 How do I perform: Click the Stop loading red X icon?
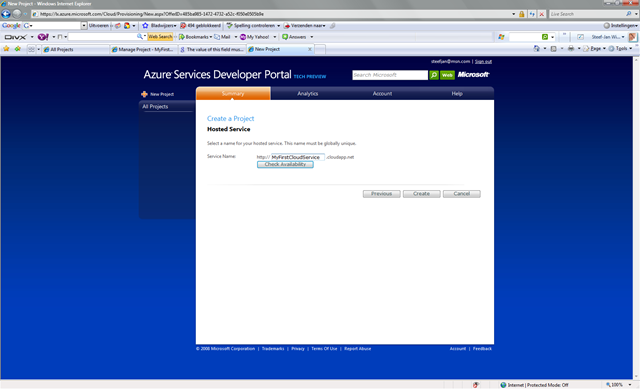tap(542, 14)
